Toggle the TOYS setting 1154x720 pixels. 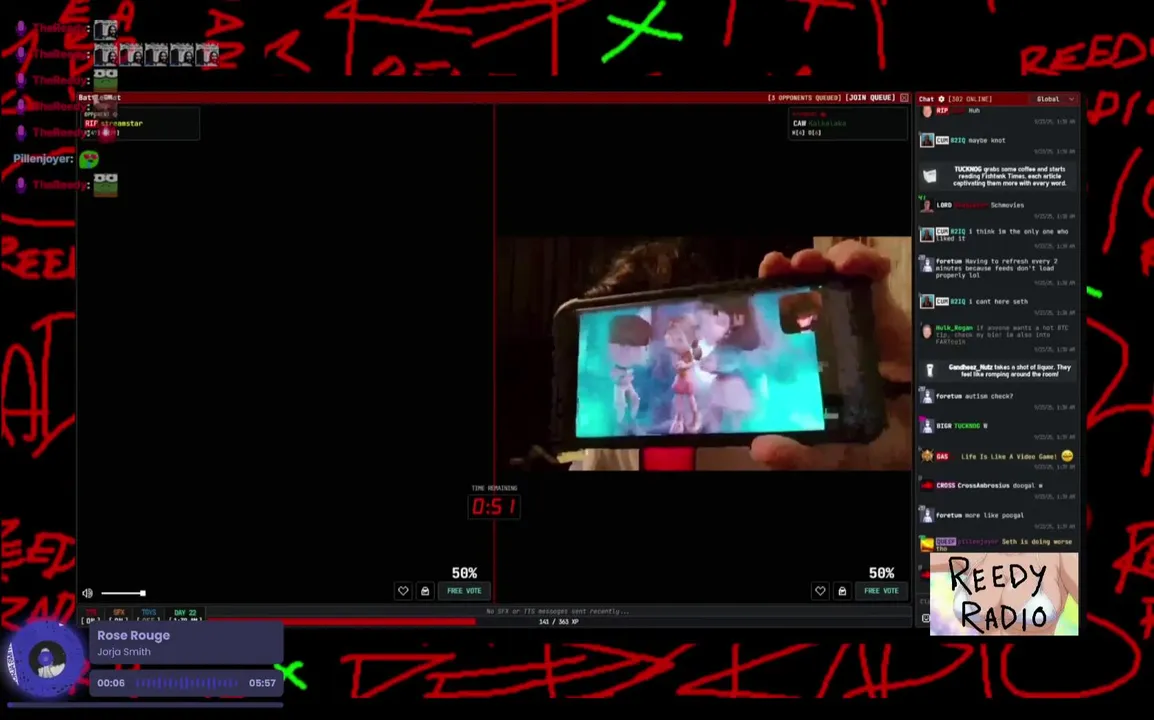coord(149,615)
